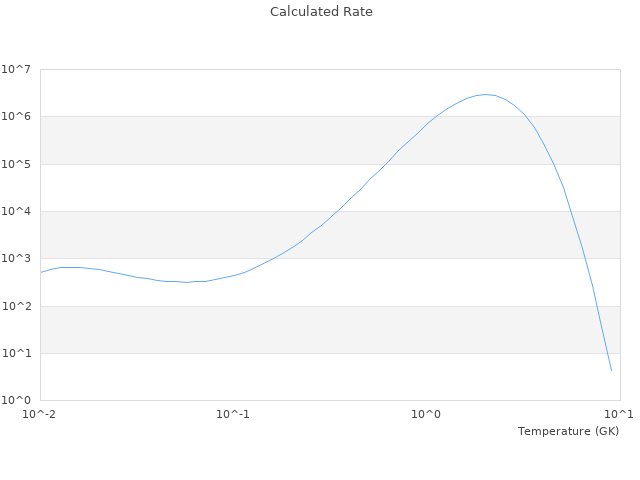Click the peak of the blue curve
The height and width of the screenshot is (480, 640).
[486, 94]
